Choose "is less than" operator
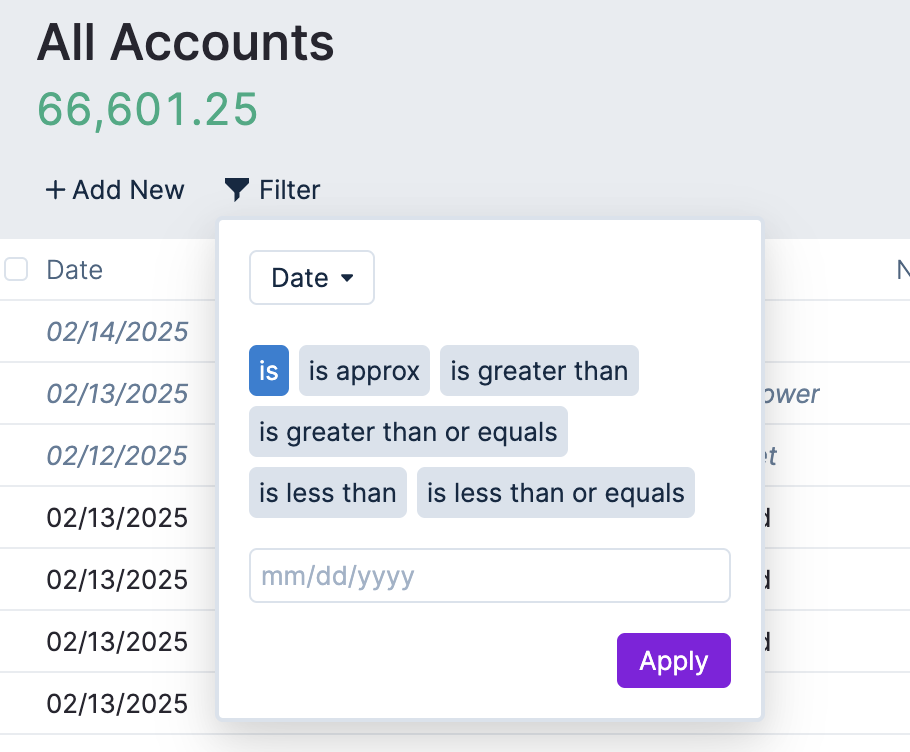 [x=327, y=493]
